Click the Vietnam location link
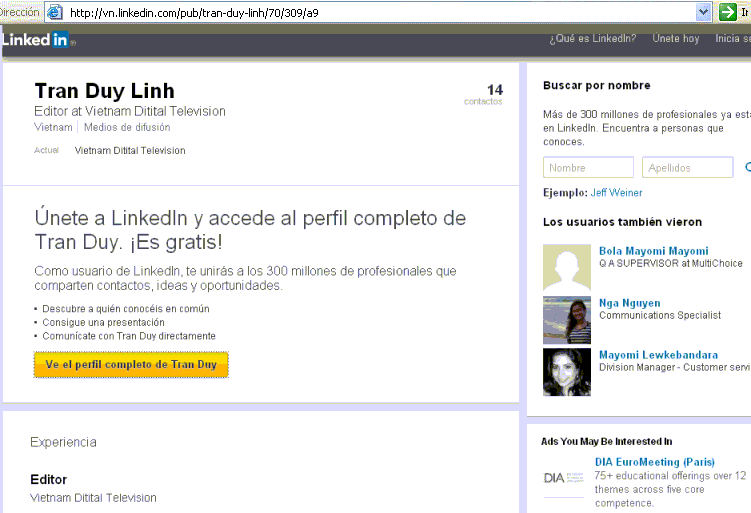 (53, 127)
